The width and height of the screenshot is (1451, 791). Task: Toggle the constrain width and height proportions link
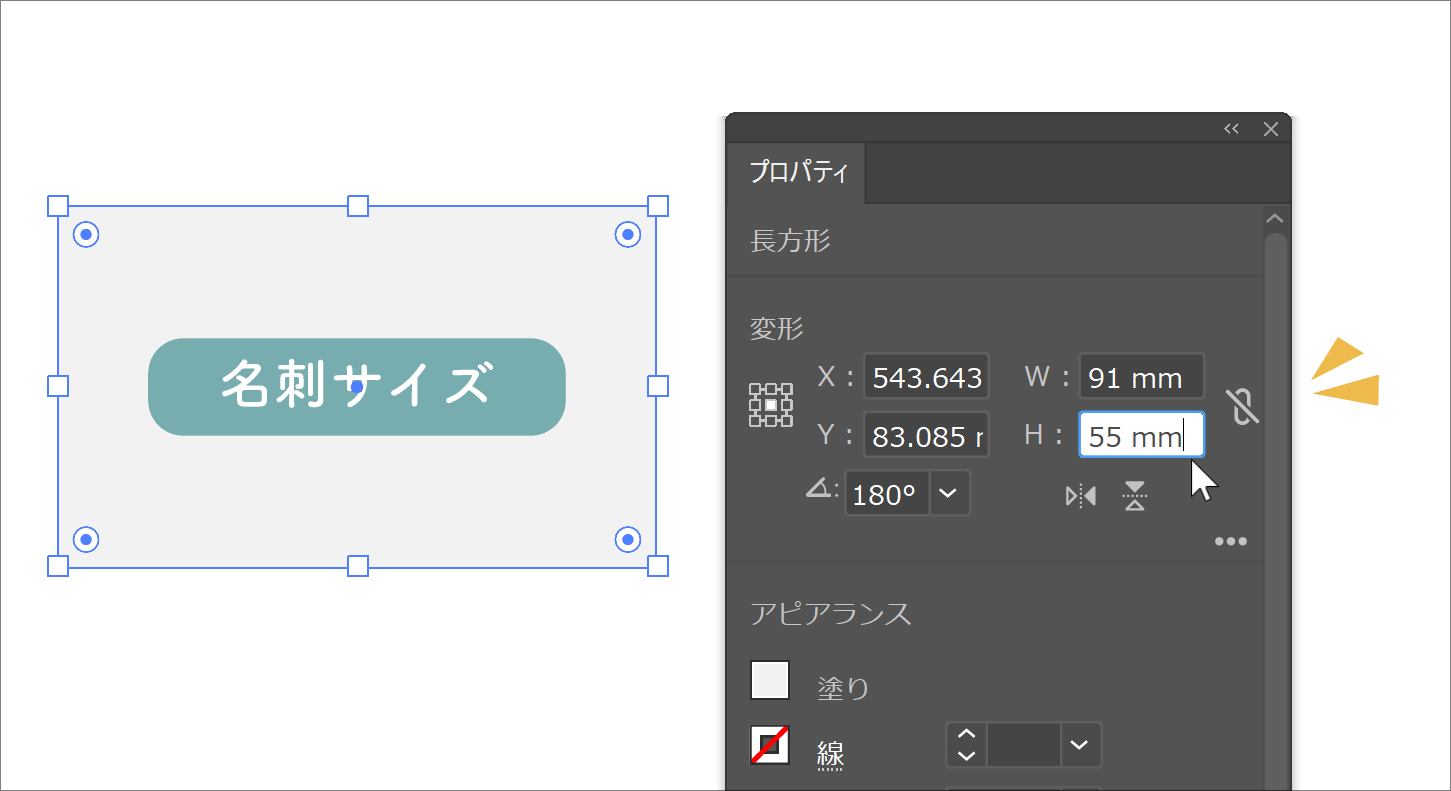point(1242,405)
